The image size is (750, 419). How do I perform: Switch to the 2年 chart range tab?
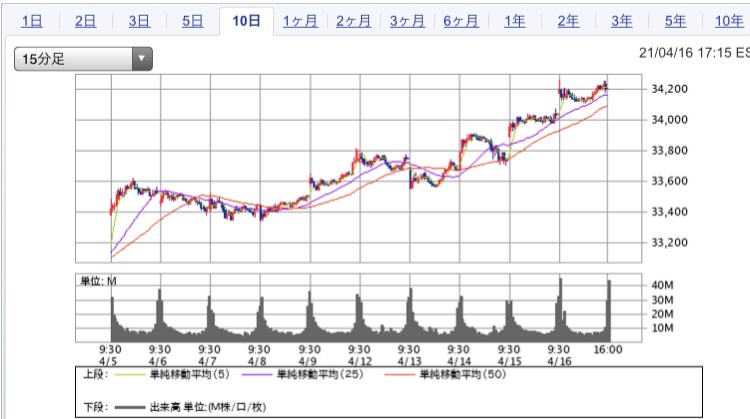(568, 21)
